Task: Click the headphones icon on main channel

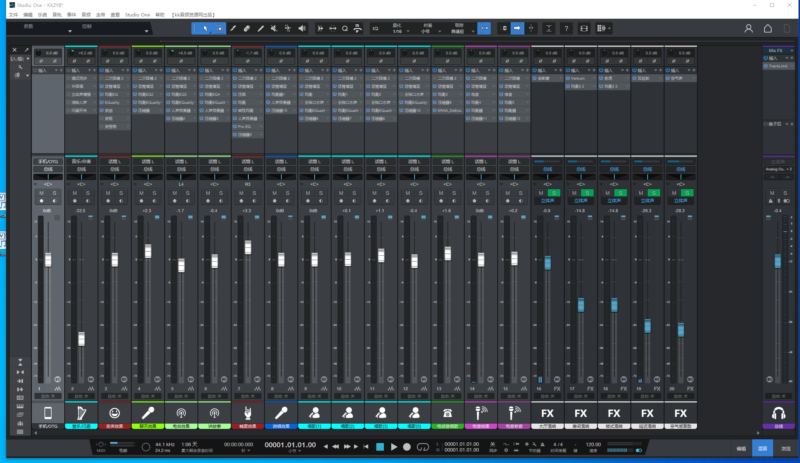Action: click(779, 412)
